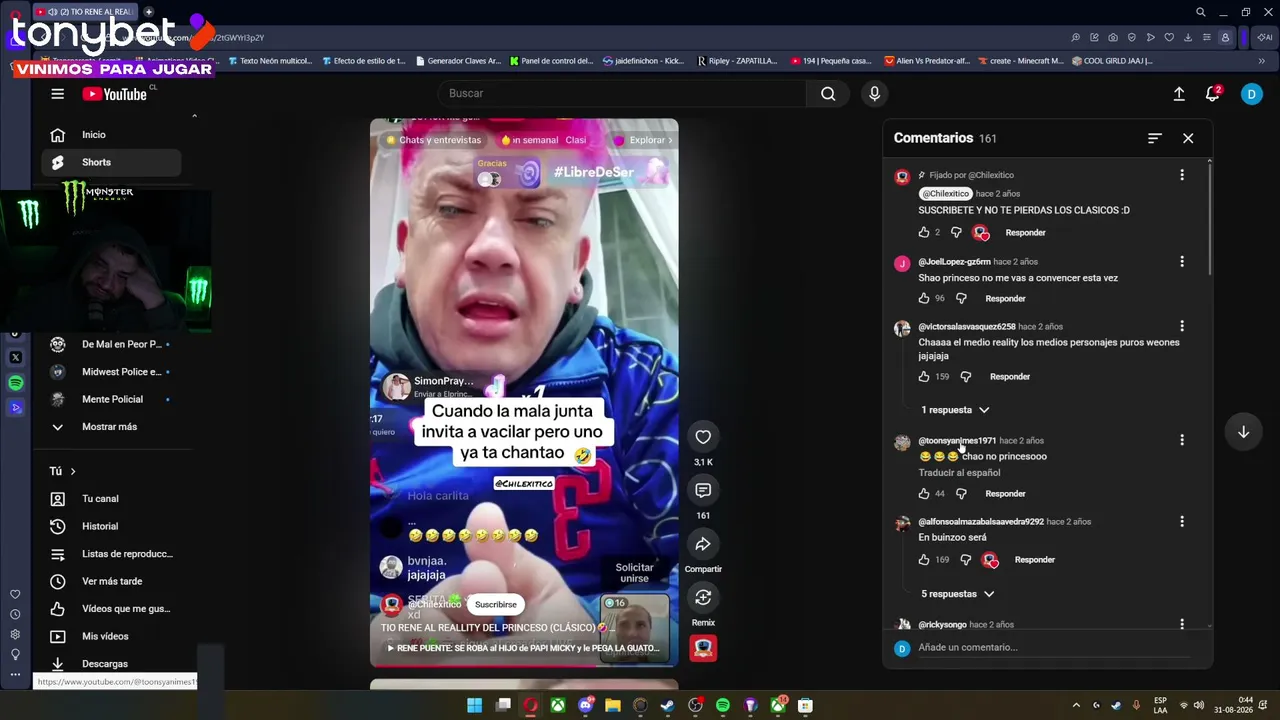Start voice search with the microphone
The image size is (1280, 720).
pos(874,93)
